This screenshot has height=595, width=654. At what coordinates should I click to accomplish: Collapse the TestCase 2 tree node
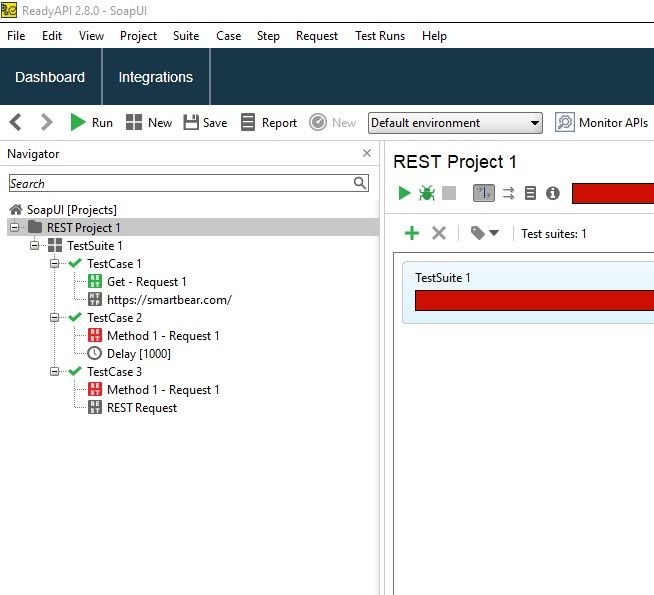[56, 318]
